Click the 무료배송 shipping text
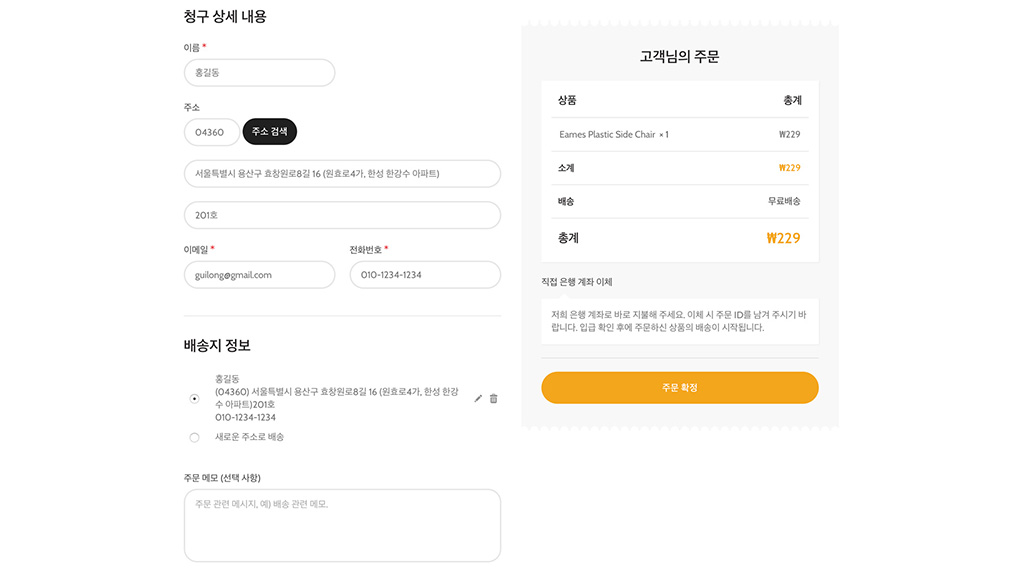 click(784, 201)
